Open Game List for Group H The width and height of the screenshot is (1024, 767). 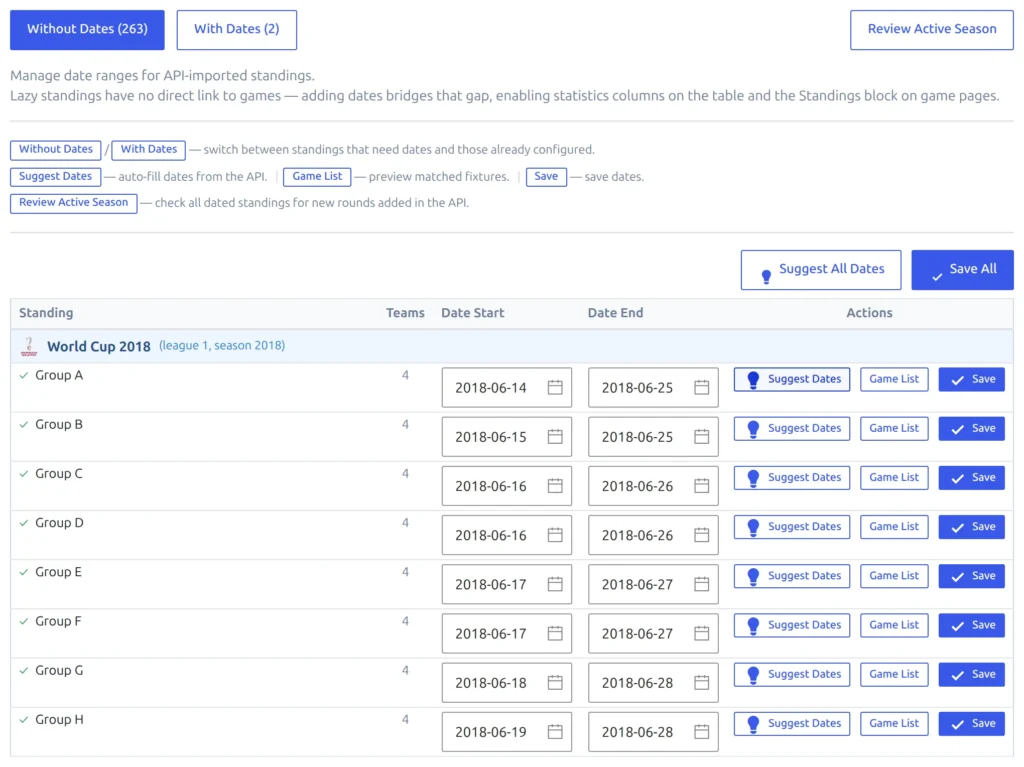point(894,723)
